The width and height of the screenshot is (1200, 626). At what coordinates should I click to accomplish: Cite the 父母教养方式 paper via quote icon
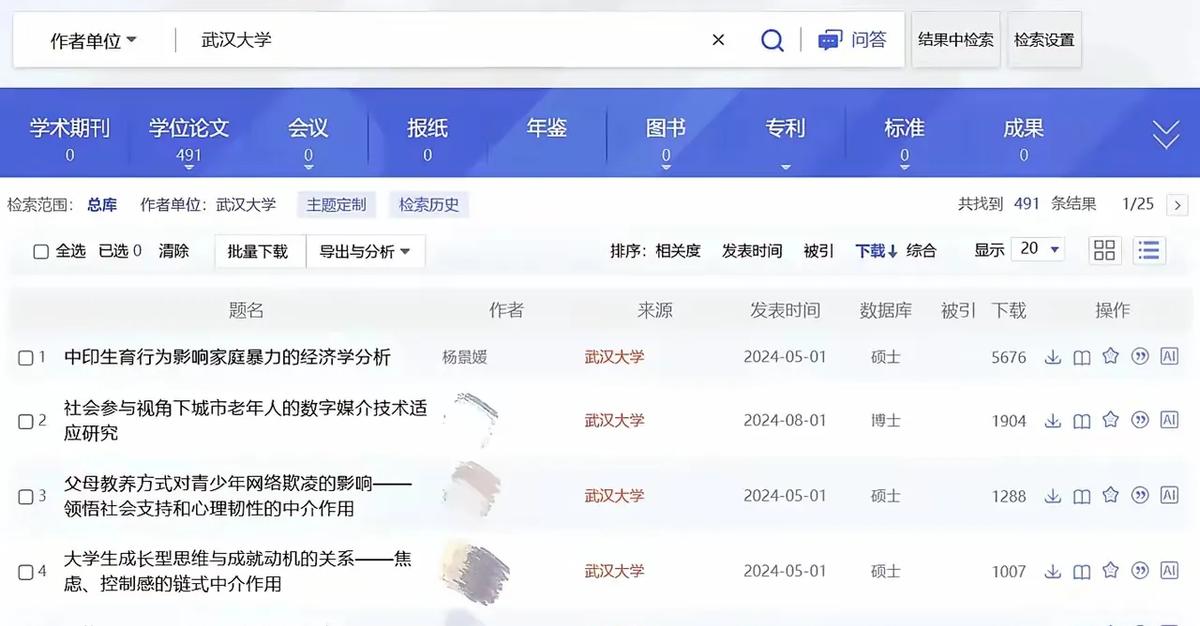pos(1140,495)
